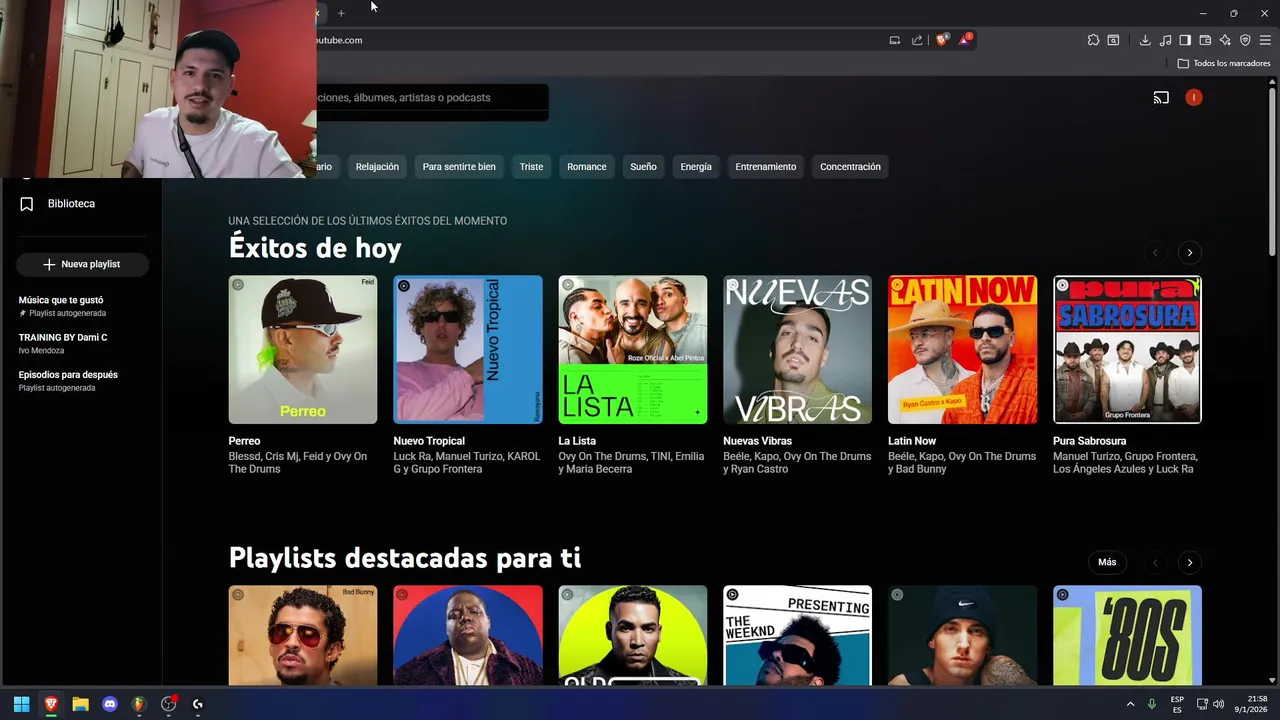Screen dimensions: 1280x720
Task: Show next Playlists destacadas items
Action: (x=1189, y=562)
